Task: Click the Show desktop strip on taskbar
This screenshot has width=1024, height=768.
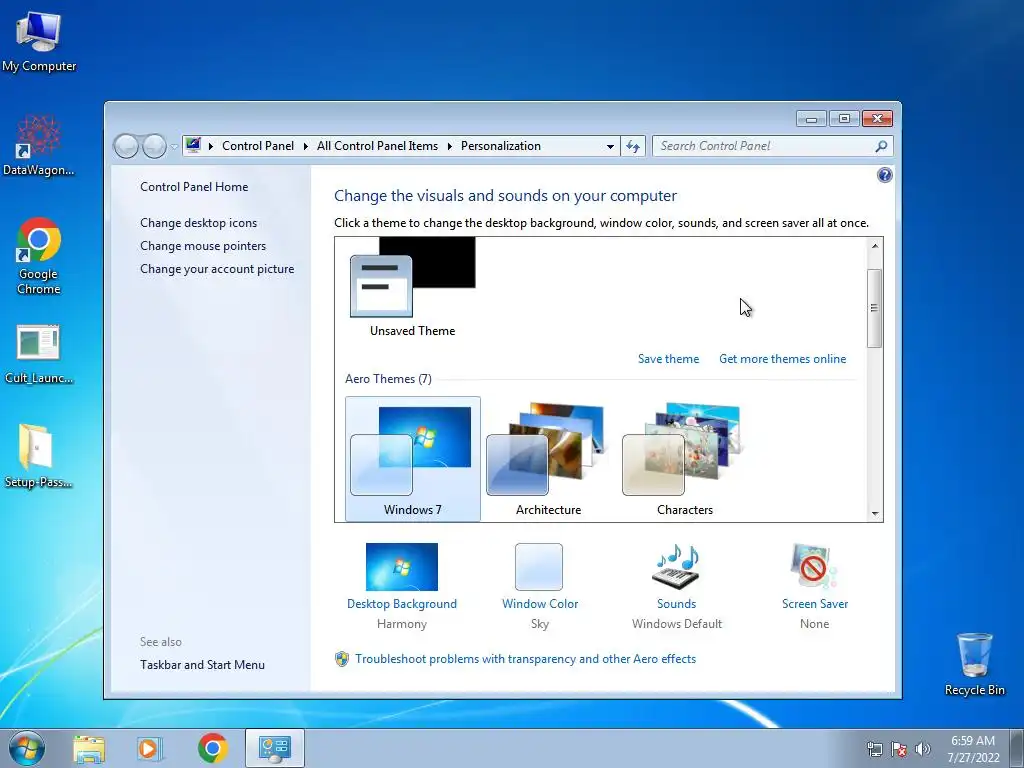Action: point(1017,748)
